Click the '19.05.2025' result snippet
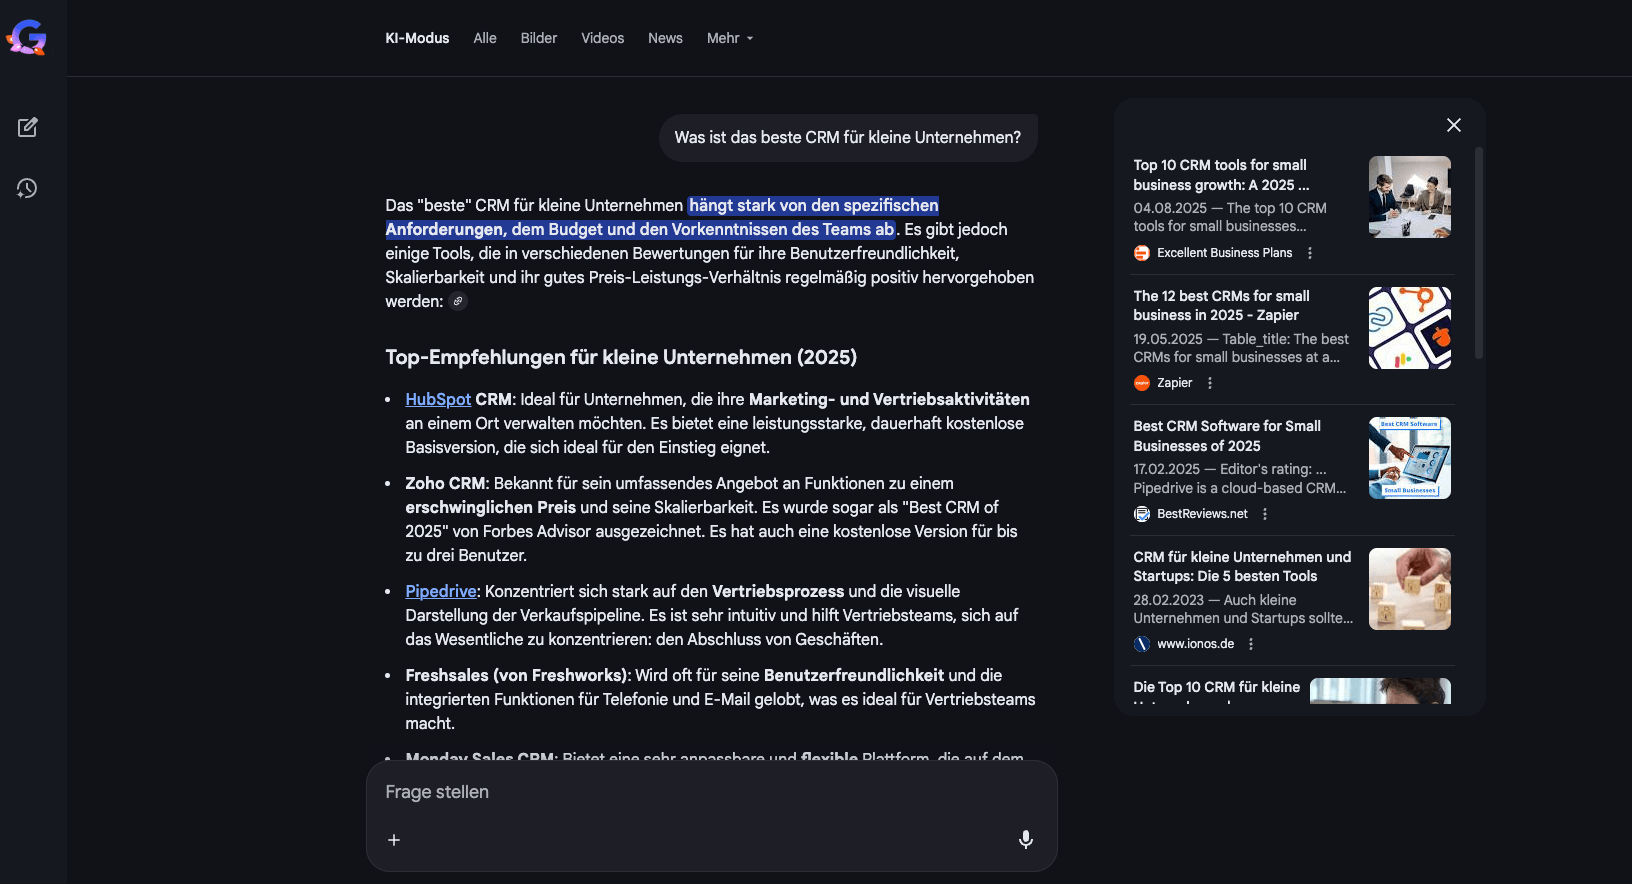1632x884 pixels. coord(1241,348)
